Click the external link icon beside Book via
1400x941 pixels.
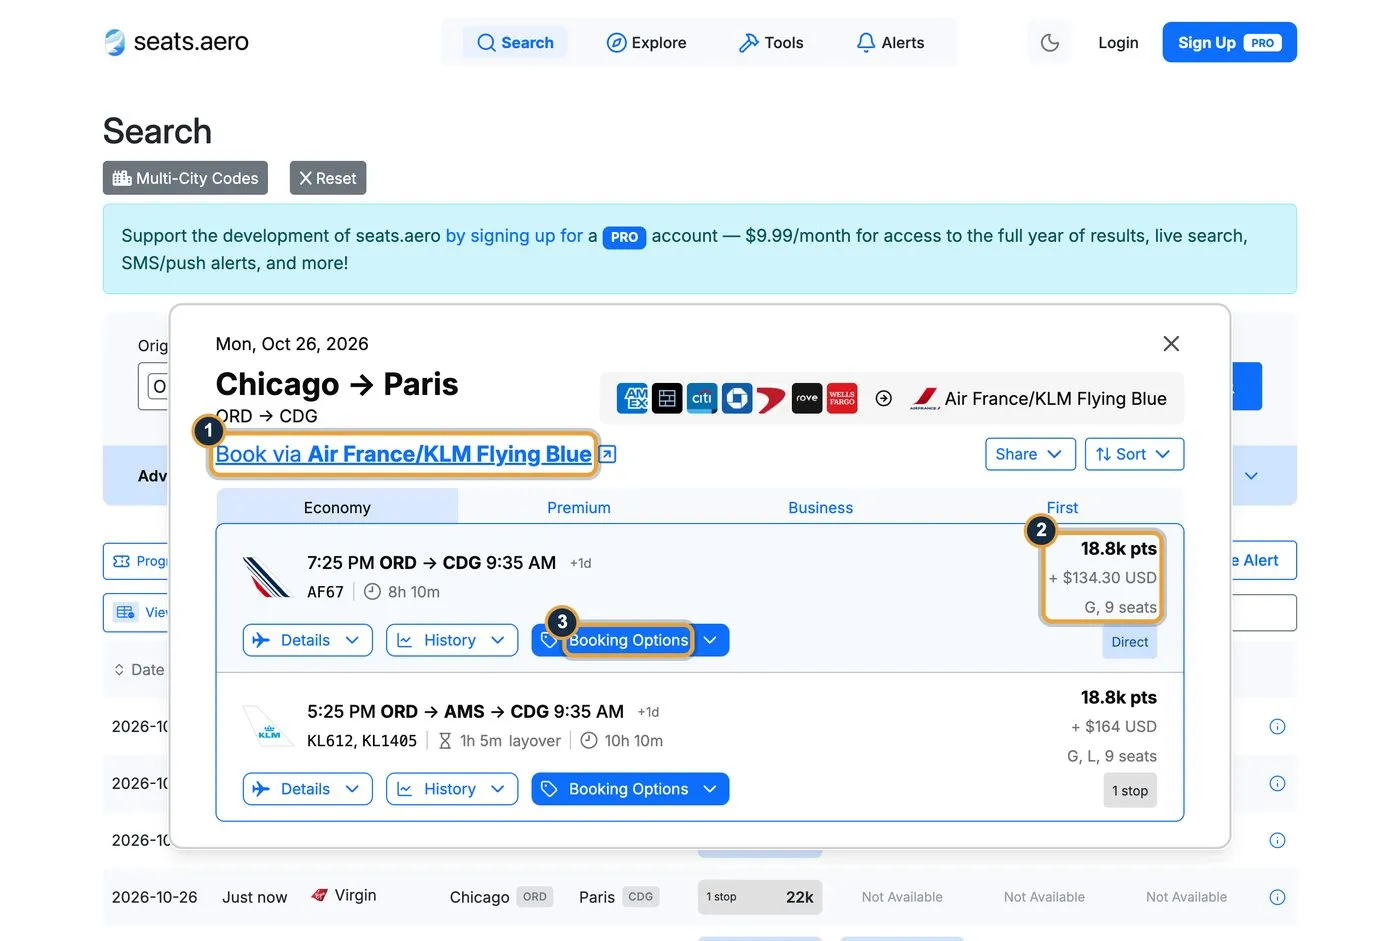click(x=608, y=455)
